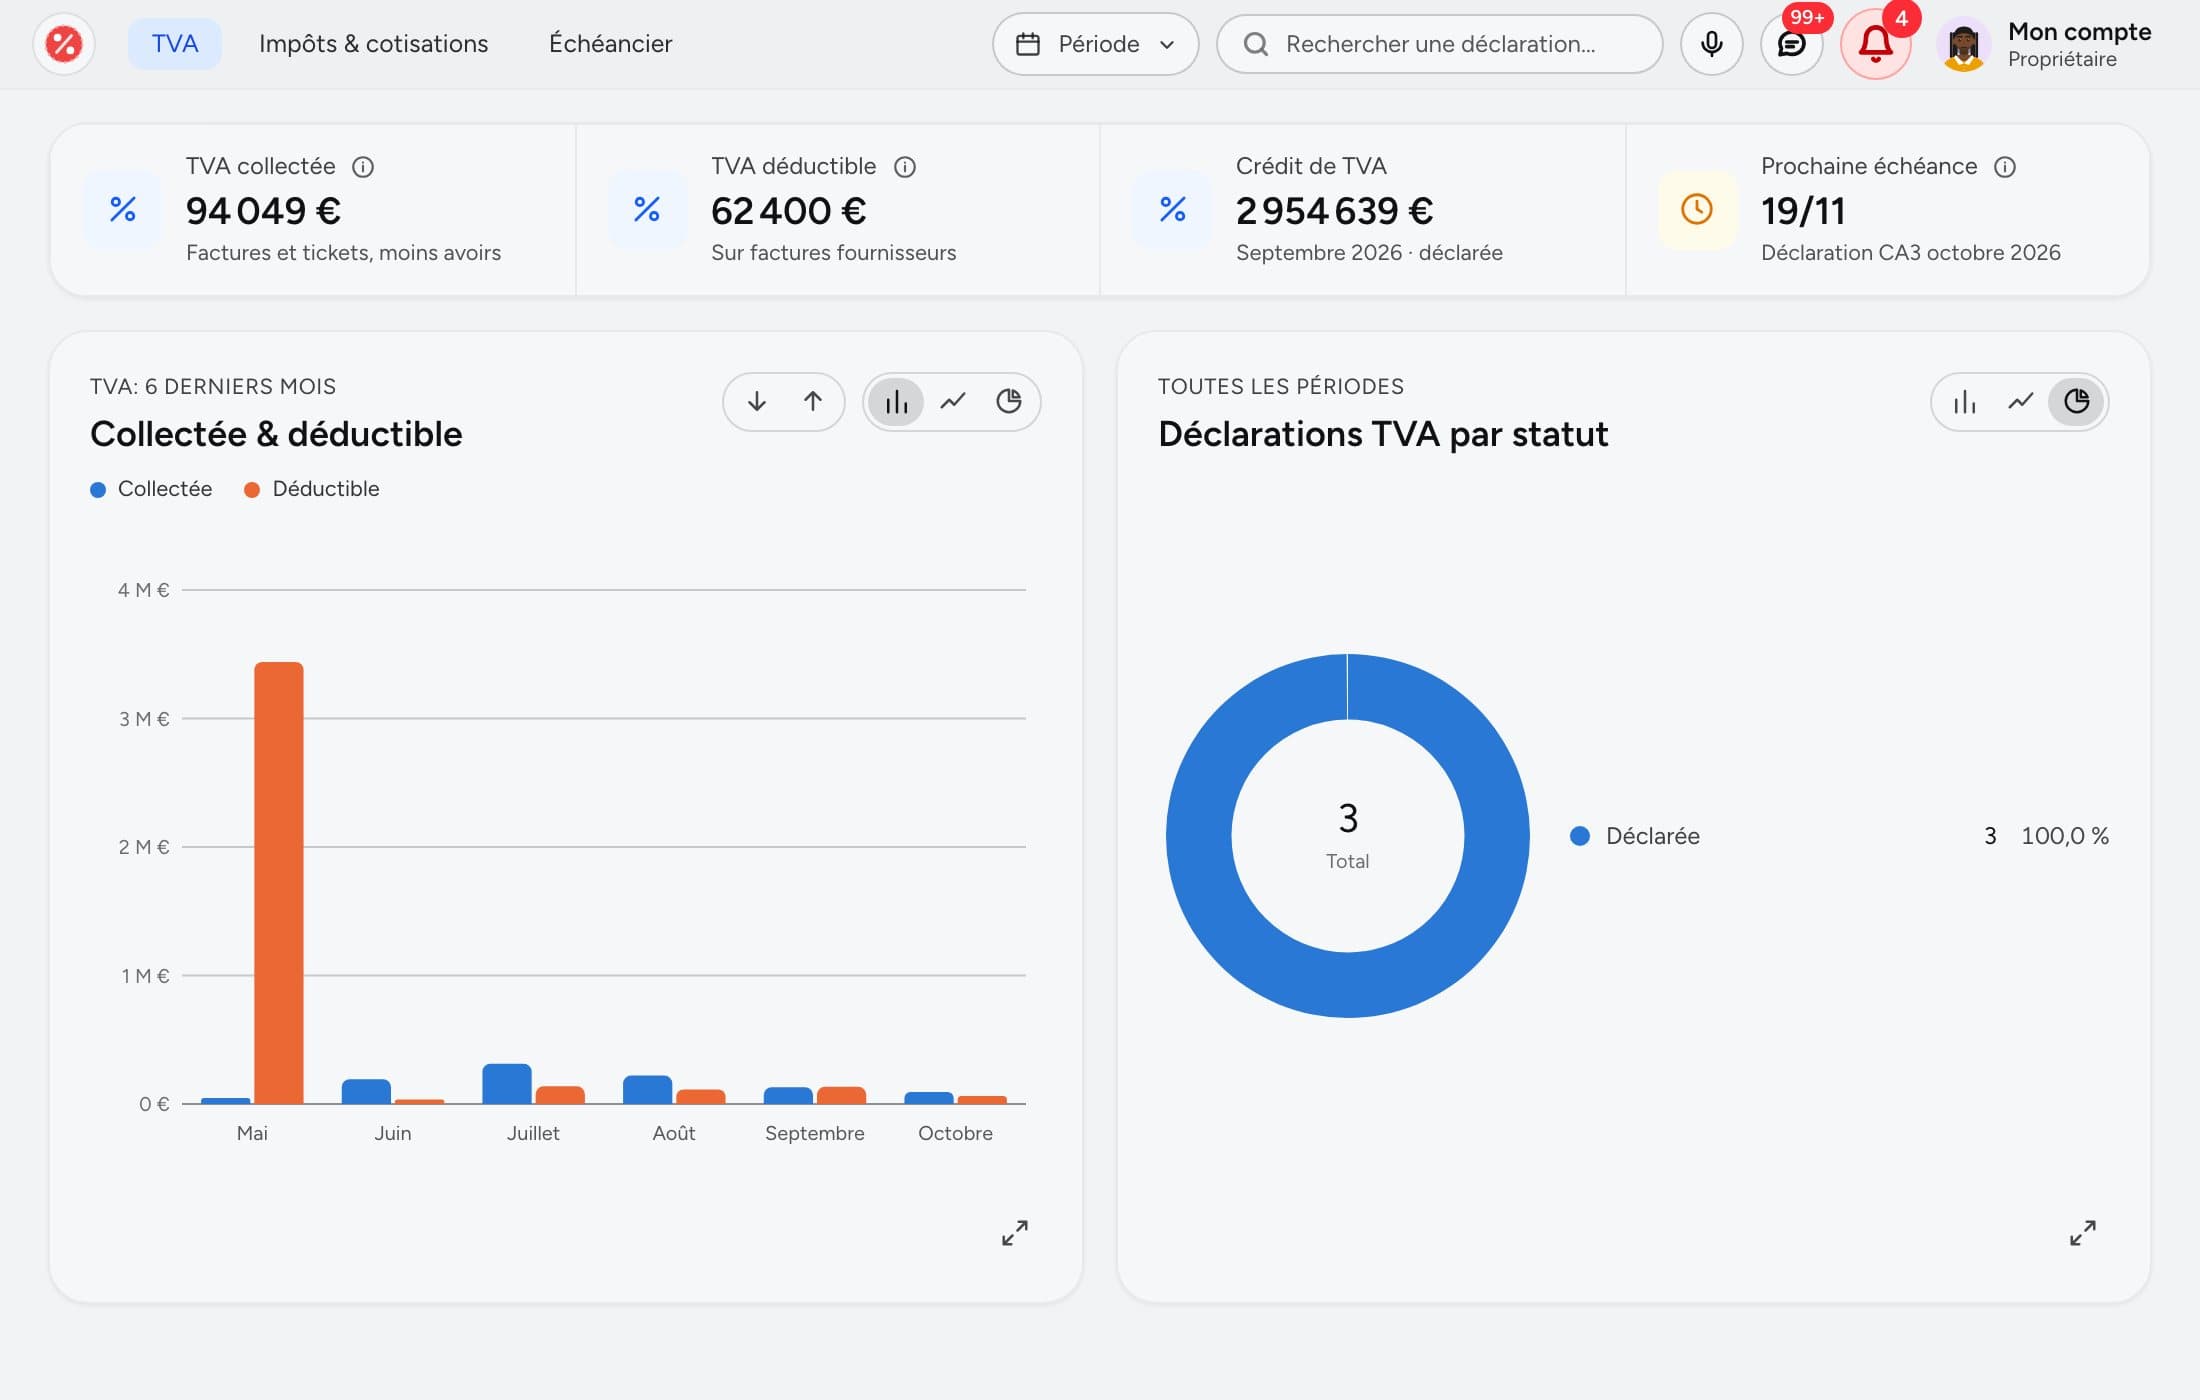The height and width of the screenshot is (1400, 2200).
Task: Click the 100,0 % value in legend
Action: click(x=2064, y=836)
